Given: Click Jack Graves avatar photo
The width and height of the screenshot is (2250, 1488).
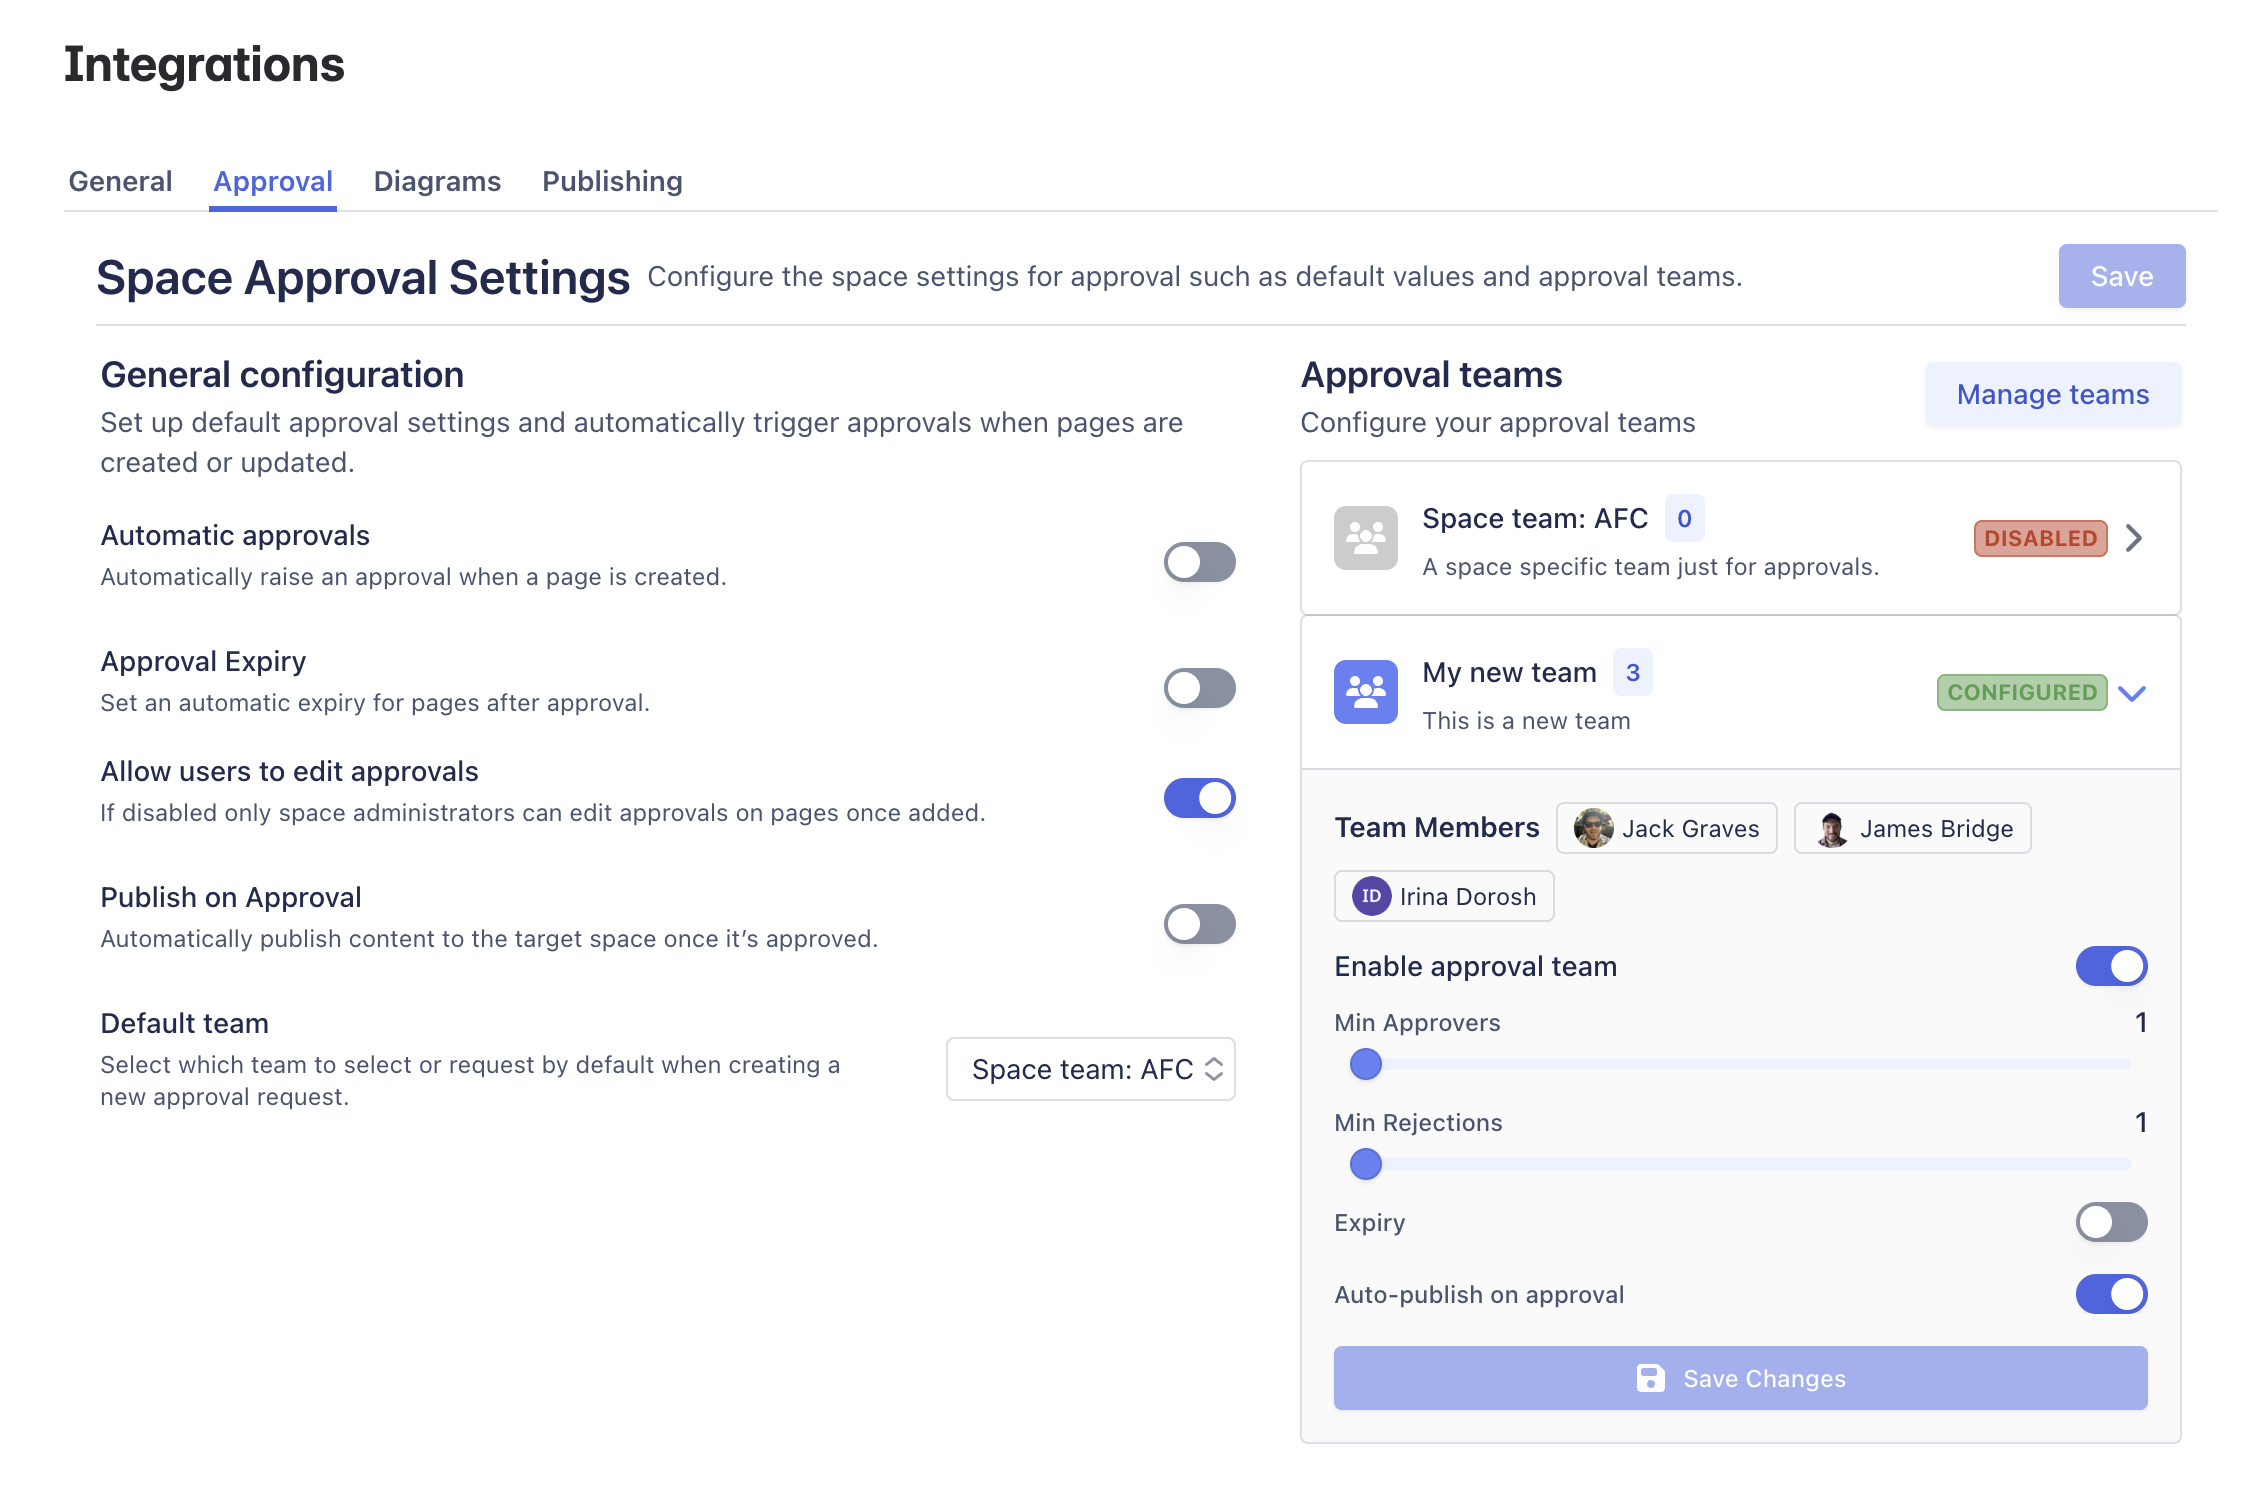Looking at the screenshot, I should (x=1593, y=828).
